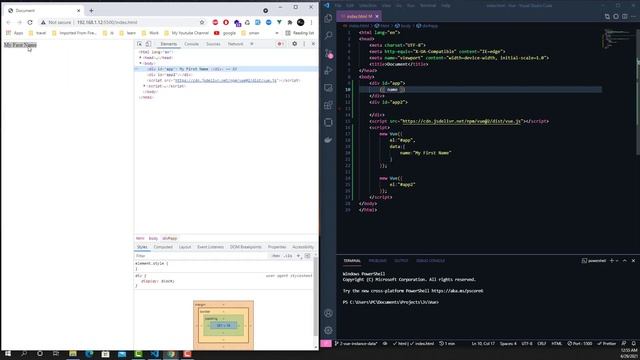Open the Computed tab in styles pane
640x360 pixels.
click(x=163, y=247)
